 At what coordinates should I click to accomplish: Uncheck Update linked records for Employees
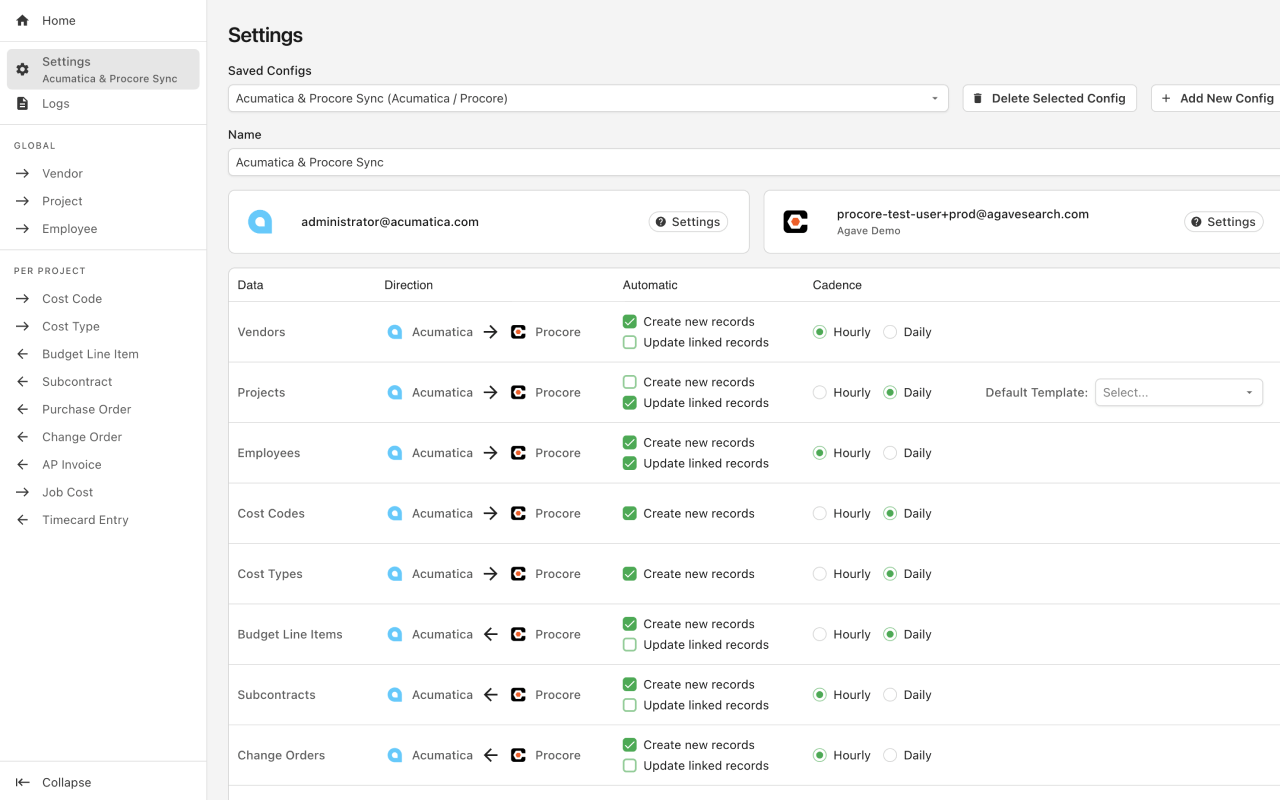point(630,463)
